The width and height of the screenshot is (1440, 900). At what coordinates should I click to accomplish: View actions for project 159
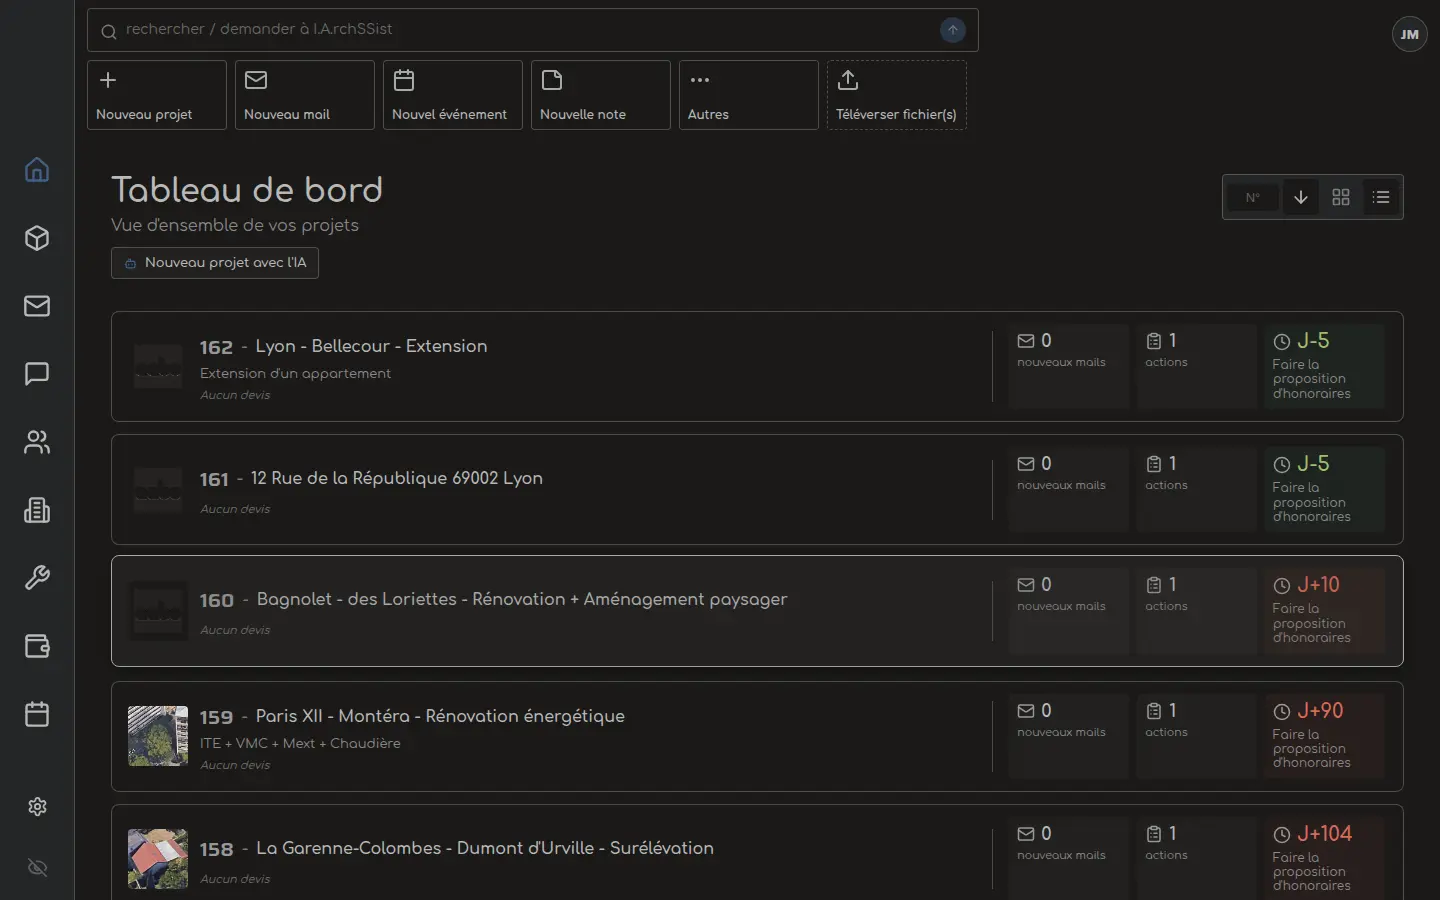click(1196, 736)
